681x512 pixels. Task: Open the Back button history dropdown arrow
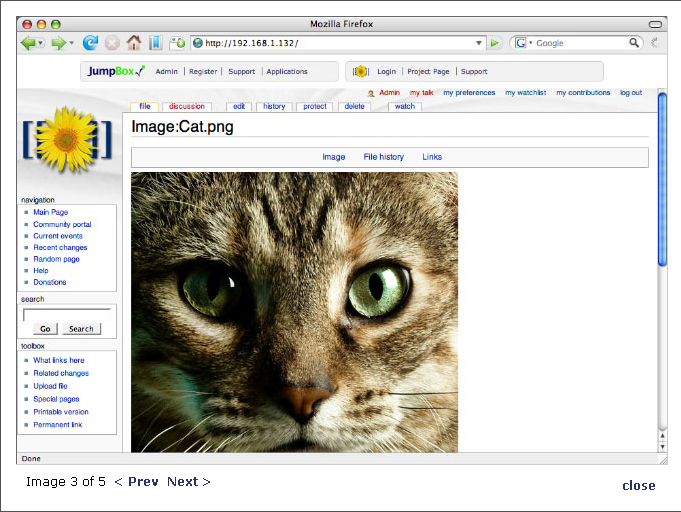pyautogui.click(x=40, y=43)
